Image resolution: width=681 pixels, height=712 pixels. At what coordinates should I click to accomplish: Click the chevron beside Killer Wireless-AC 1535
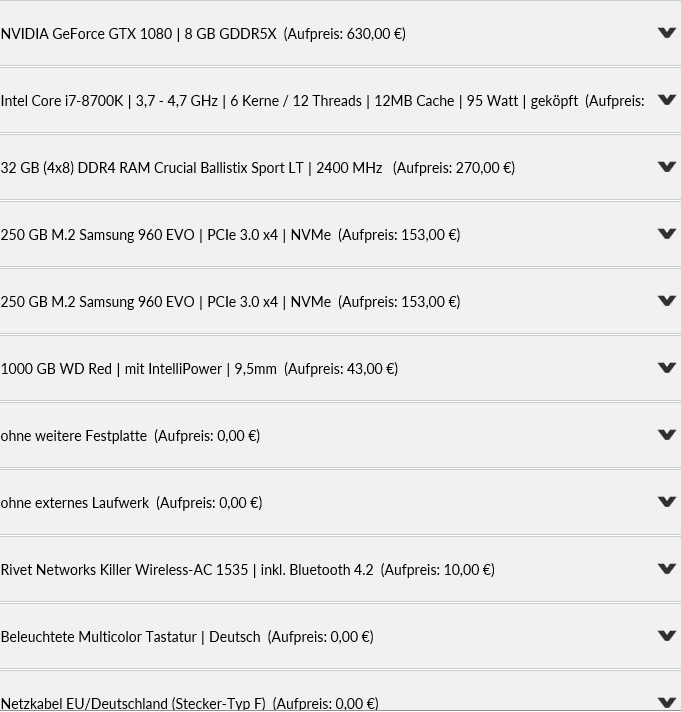click(667, 569)
